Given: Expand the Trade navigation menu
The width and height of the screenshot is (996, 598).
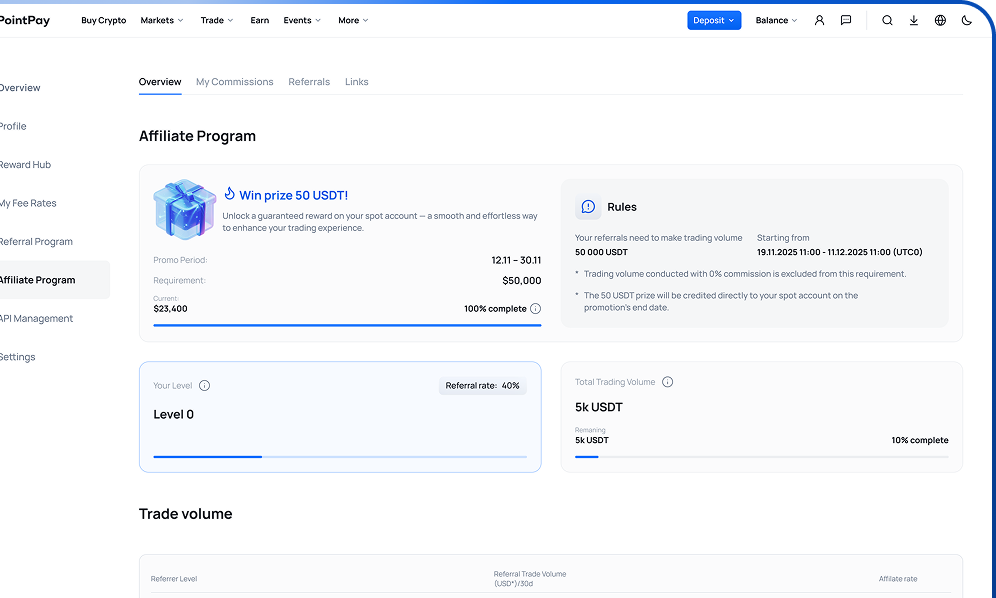Looking at the screenshot, I should [x=217, y=20].
